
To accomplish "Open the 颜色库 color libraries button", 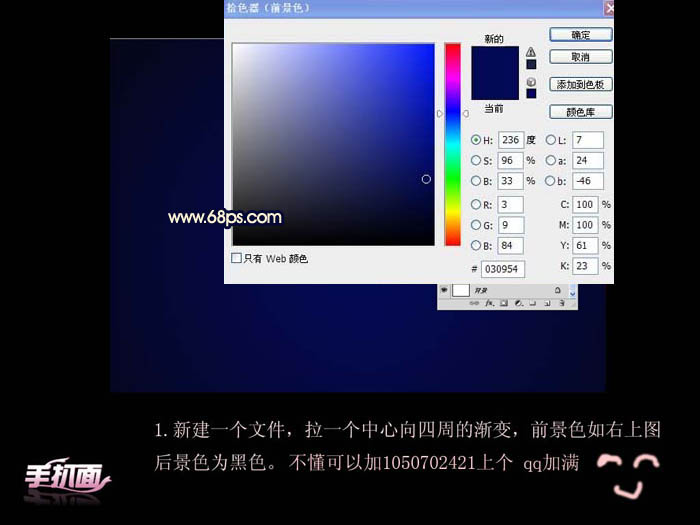I will (580, 112).
